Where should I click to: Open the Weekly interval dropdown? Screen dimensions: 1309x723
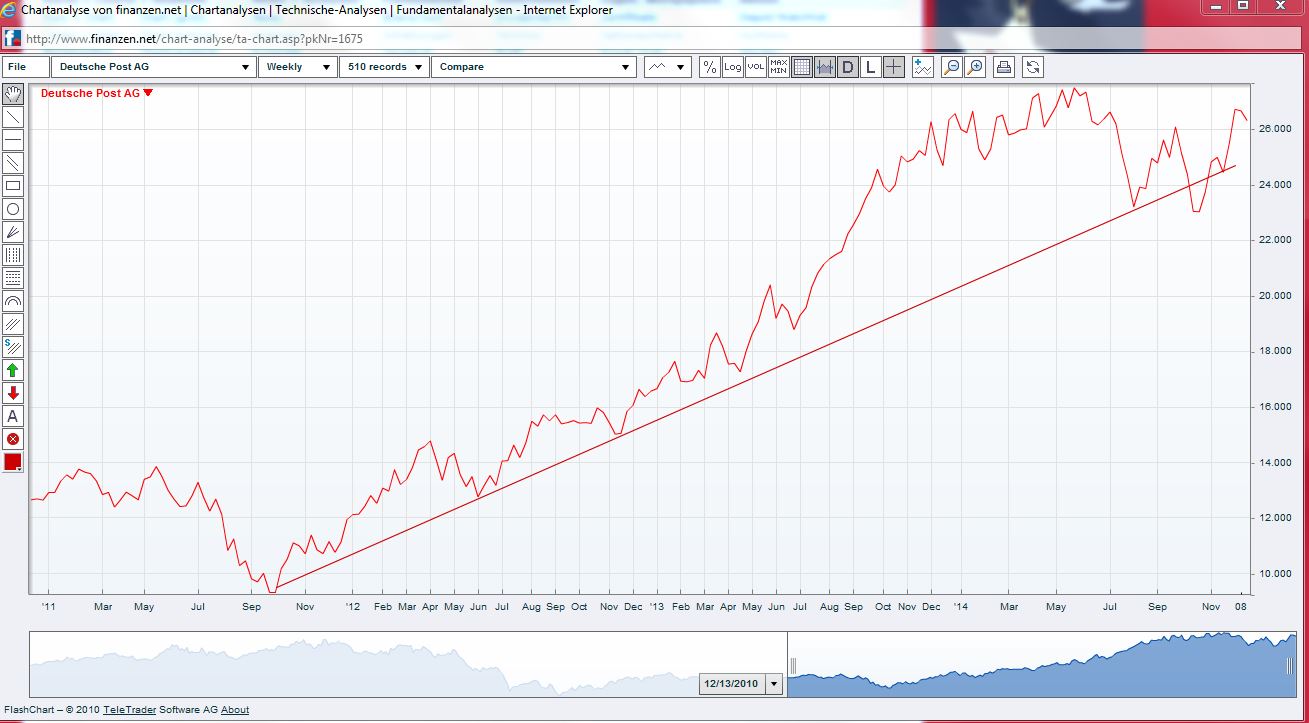click(x=298, y=67)
